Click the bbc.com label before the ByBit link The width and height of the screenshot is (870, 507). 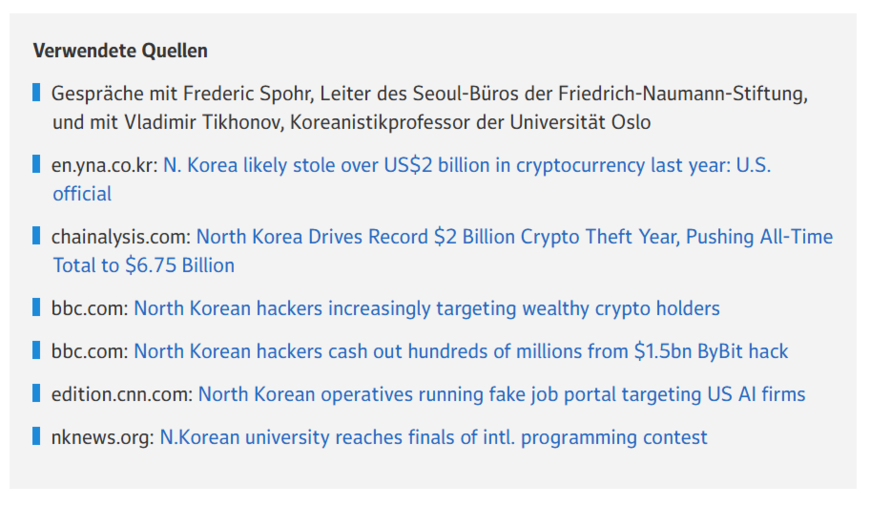pyautogui.click(x=90, y=351)
